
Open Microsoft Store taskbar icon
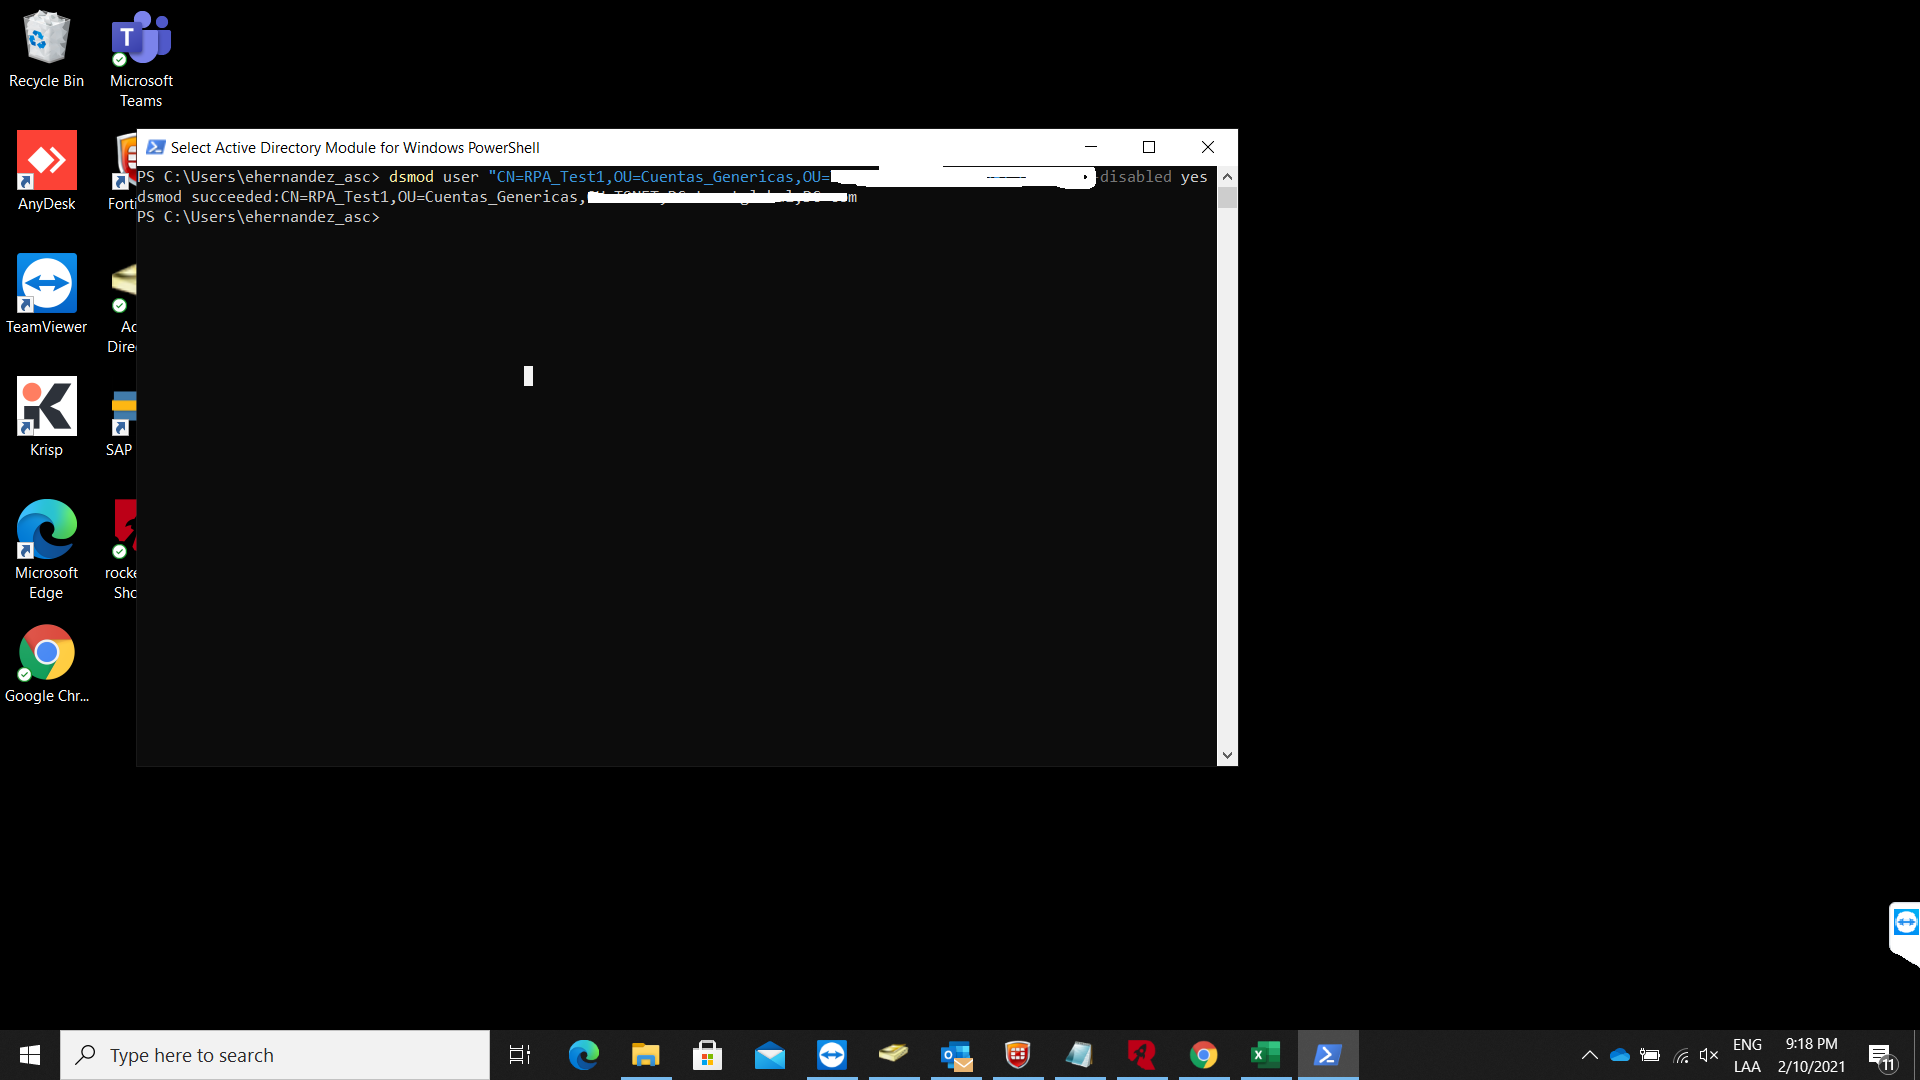[707, 1055]
